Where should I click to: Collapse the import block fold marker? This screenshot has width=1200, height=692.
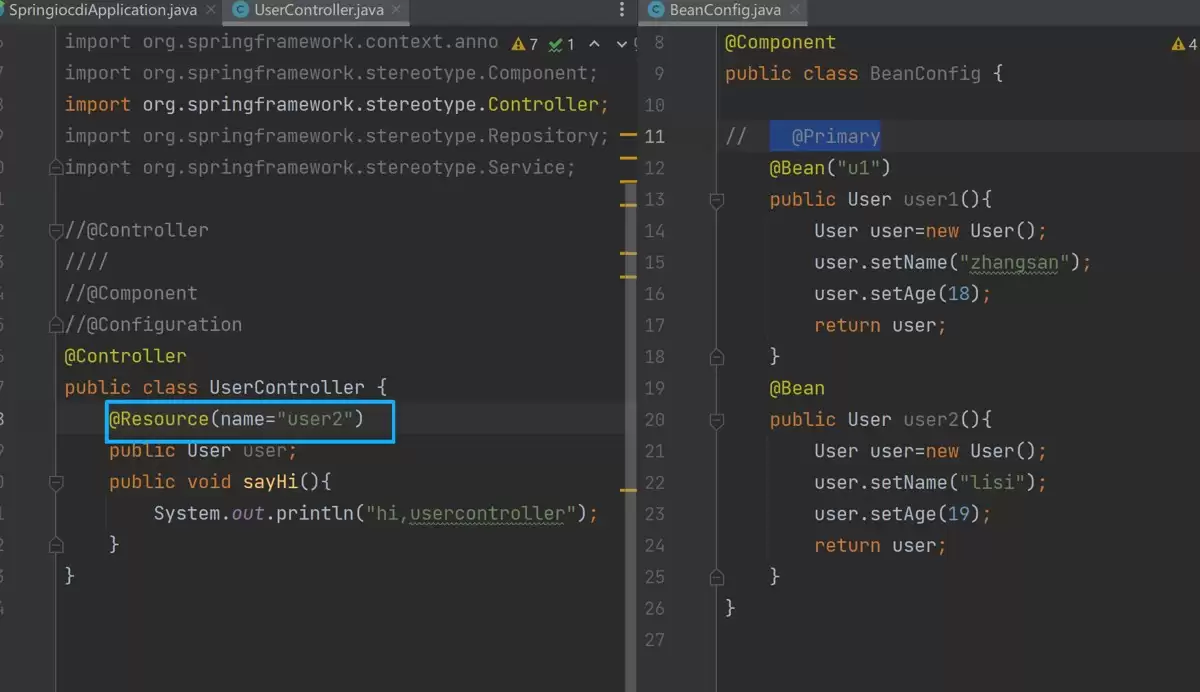coord(56,168)
